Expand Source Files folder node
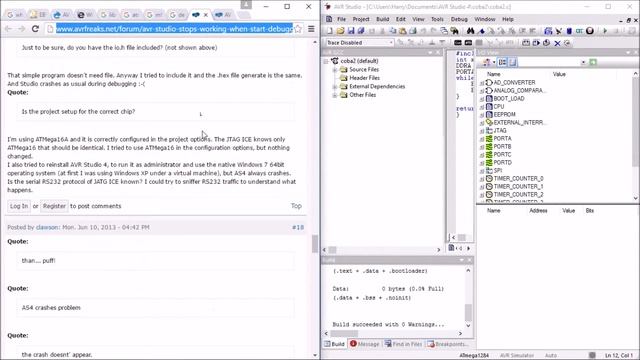The height and width of the screenshot is (360, 640). pyautogui.click(x=335, y=70)
